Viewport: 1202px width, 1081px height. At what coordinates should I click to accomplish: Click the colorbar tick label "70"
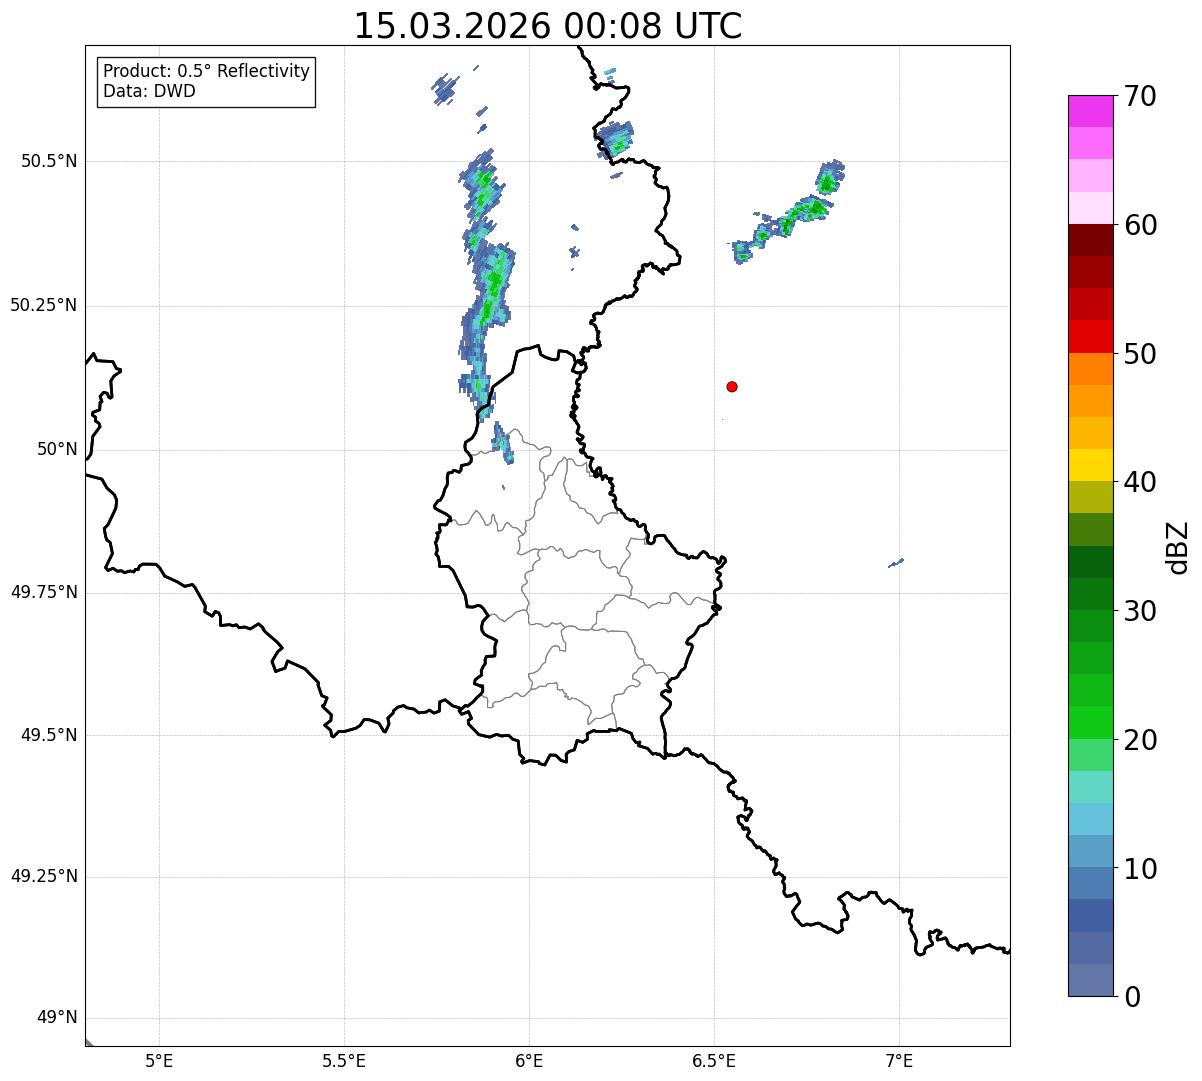pos(1140,96)
